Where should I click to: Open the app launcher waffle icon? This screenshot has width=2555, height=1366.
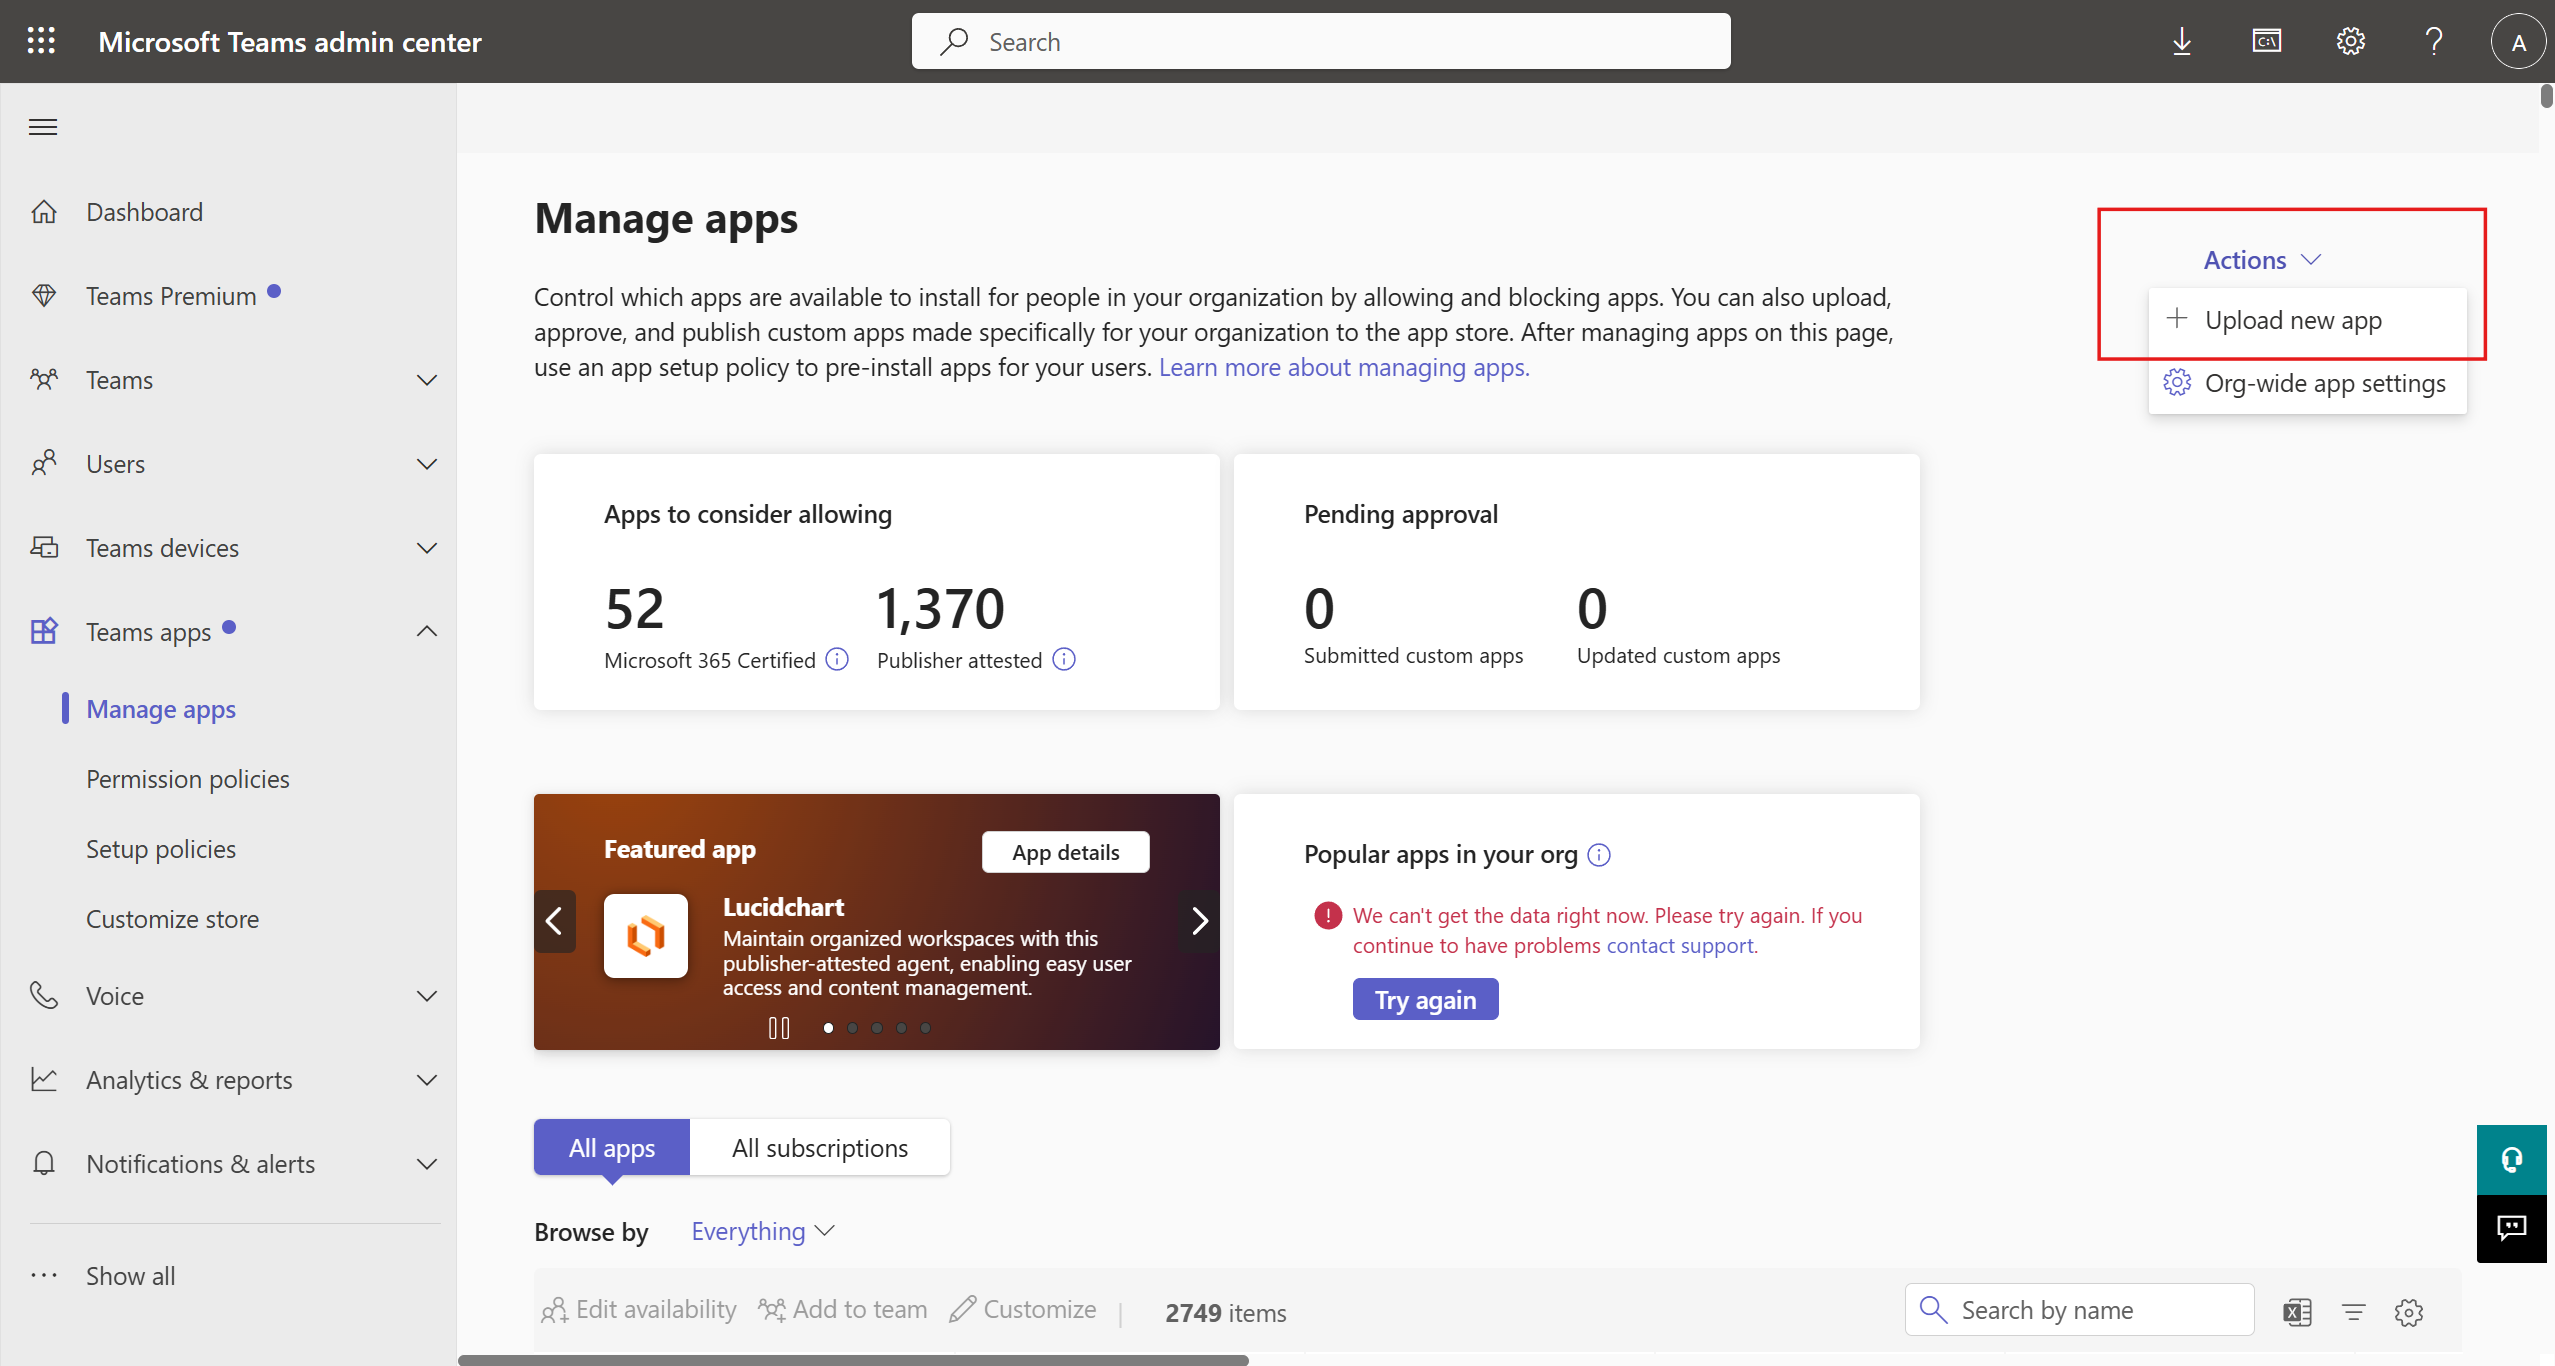point(41,41)
